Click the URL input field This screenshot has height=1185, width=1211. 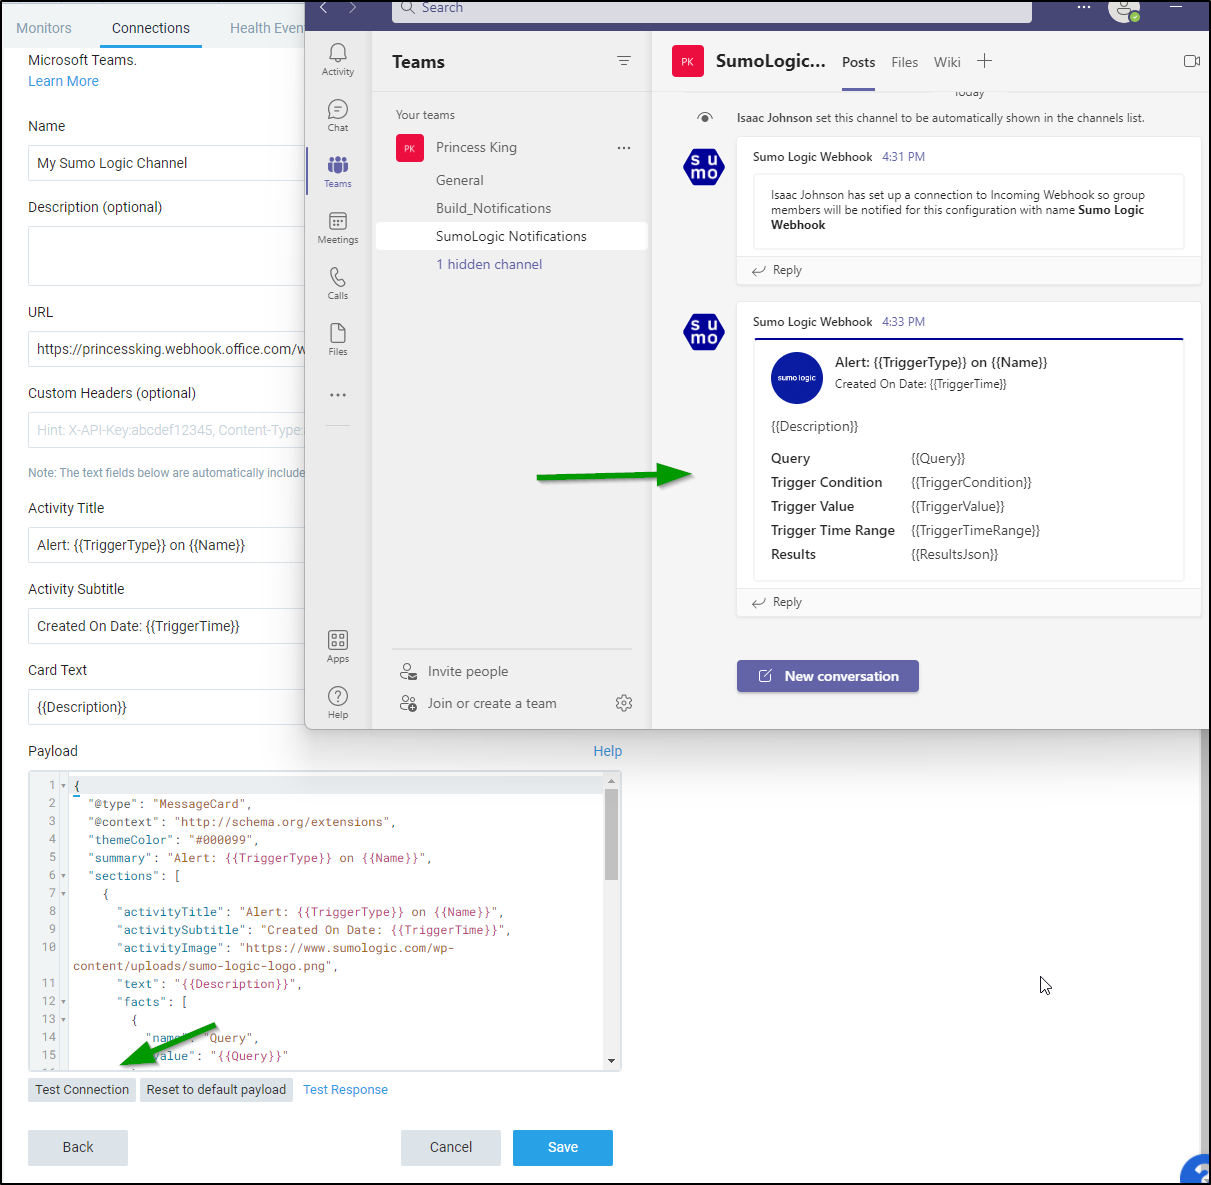[167, 349]
